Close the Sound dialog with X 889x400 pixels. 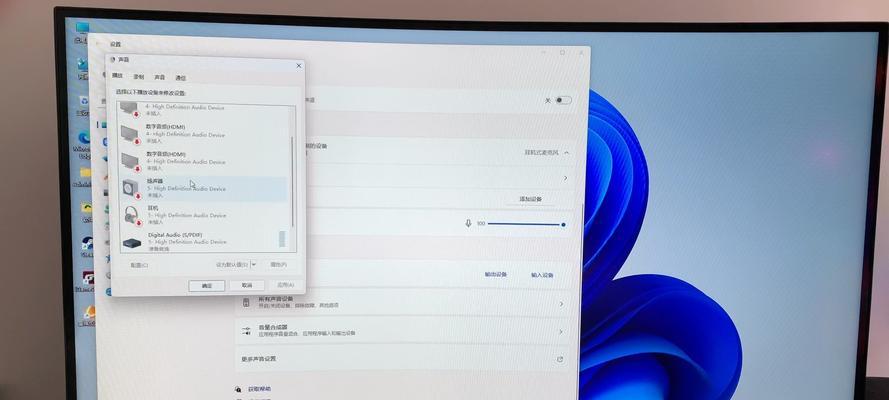[299, 66]
